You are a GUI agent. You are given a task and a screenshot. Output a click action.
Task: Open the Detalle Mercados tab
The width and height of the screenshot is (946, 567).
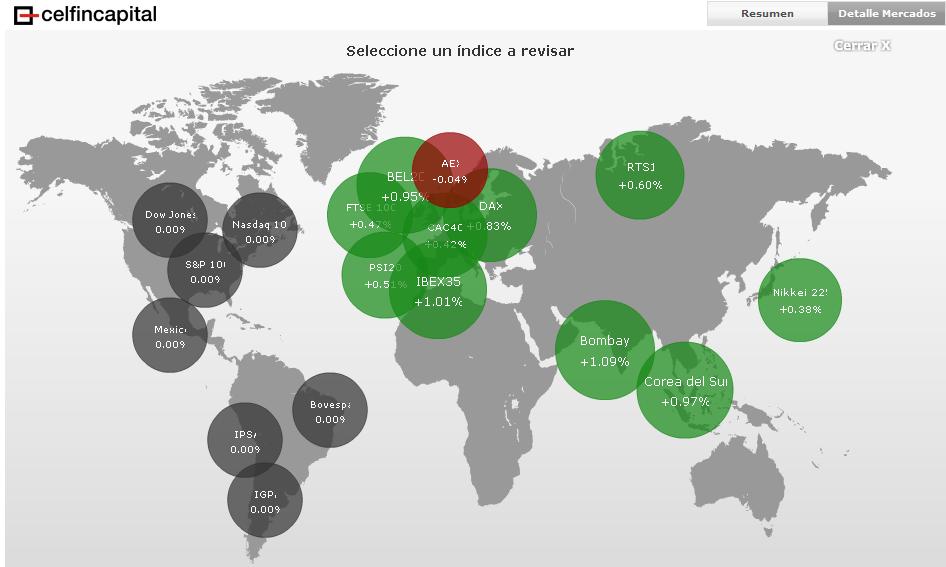886,13
